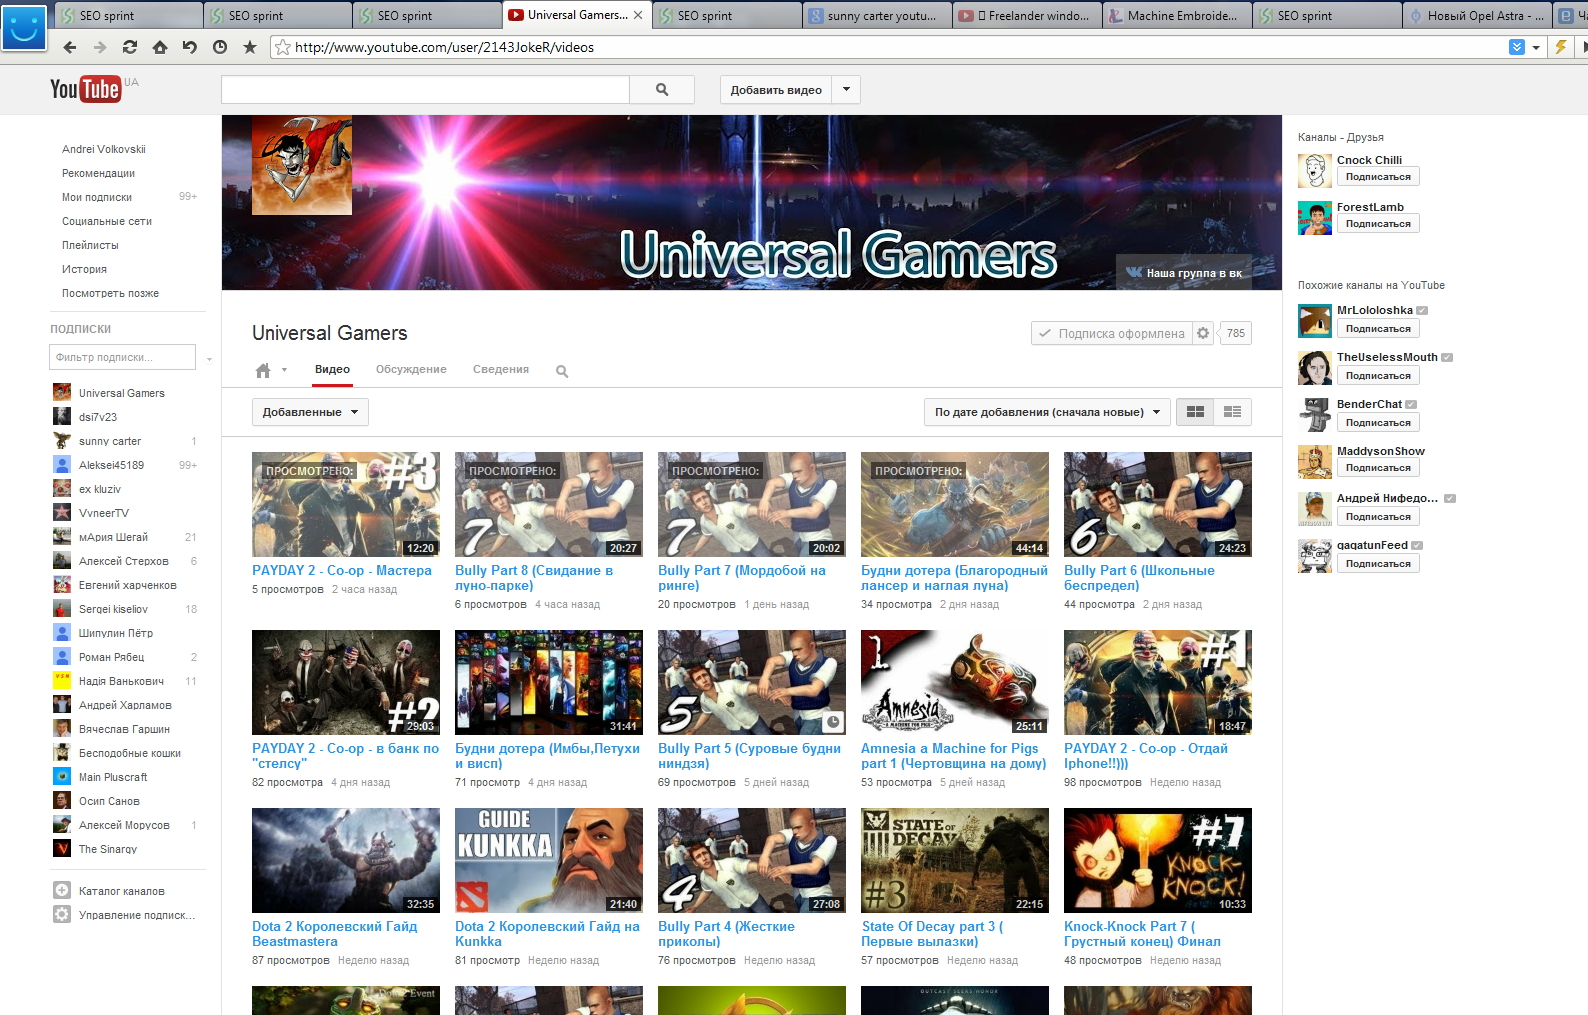This screenshot has height=1015, width=1588.
Task: Open the Сведения tab
Action: click(501, 370)
